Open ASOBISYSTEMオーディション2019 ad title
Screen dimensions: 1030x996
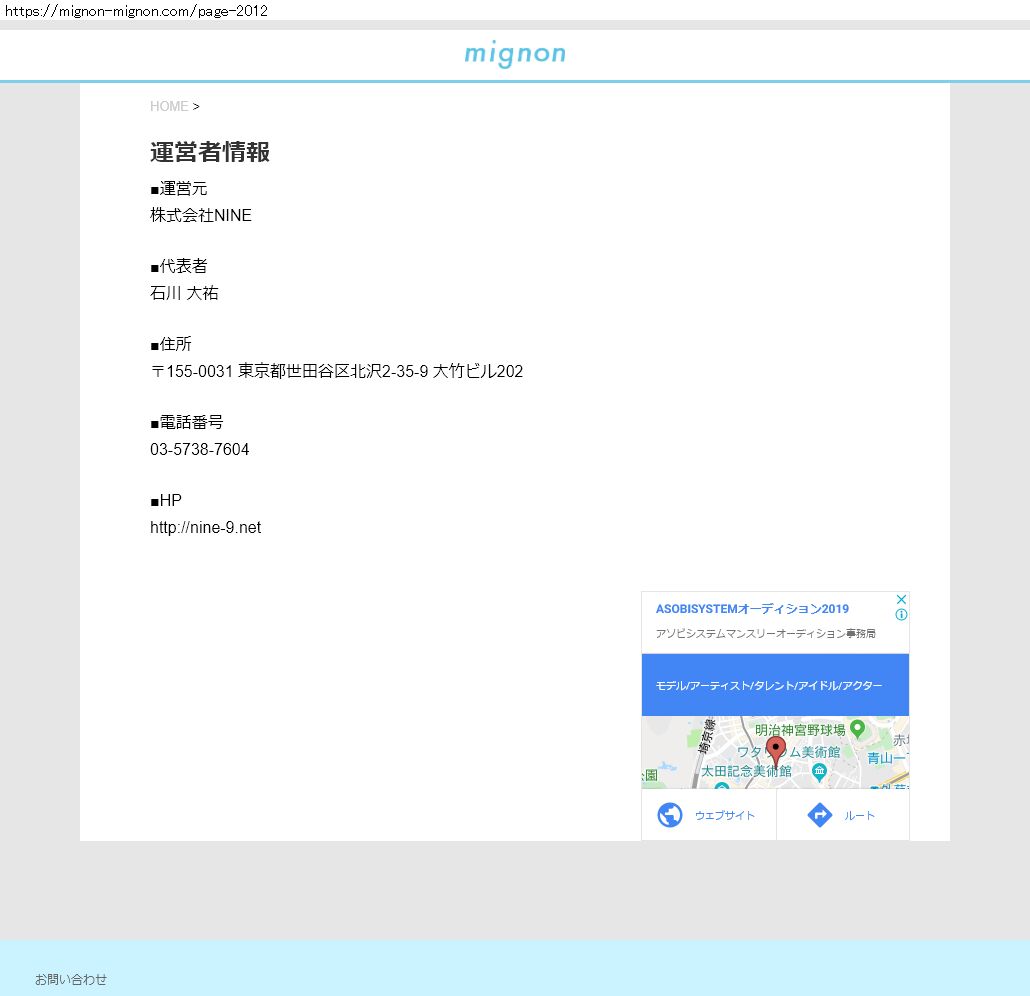point(752,609)
